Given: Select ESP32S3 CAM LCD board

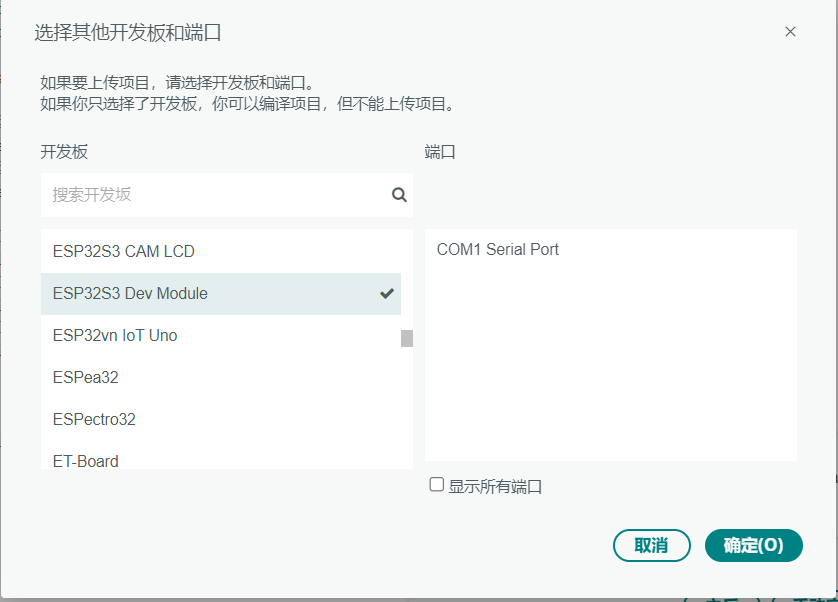Looking at the screenshot, I should click(x=221, y=251).
